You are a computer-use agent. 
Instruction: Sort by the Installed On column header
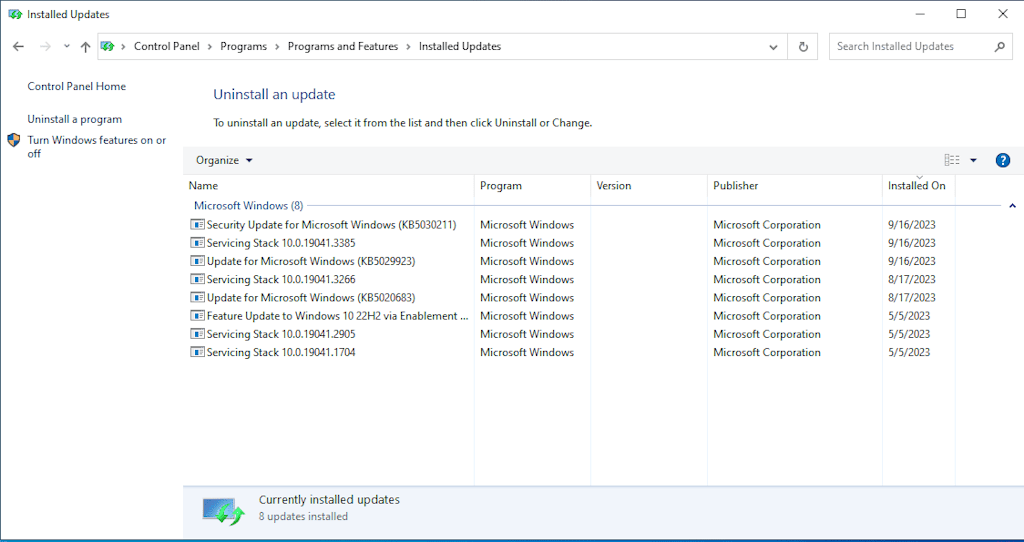coord(919,185)
